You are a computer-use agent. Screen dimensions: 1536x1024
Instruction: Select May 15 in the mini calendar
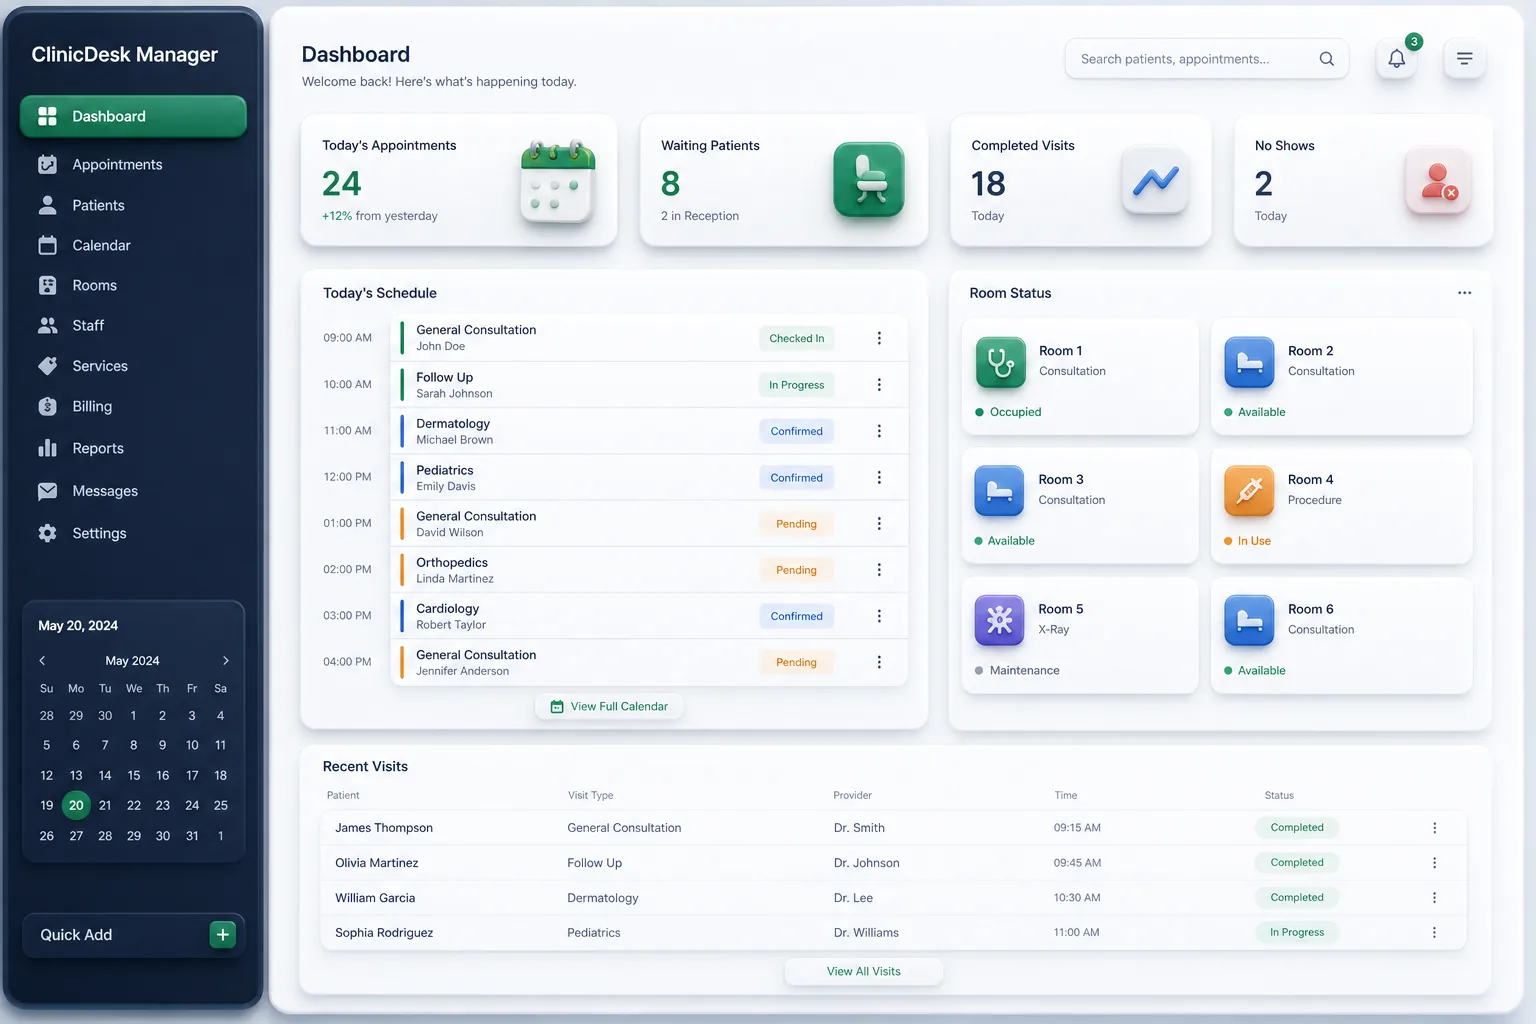134,775
